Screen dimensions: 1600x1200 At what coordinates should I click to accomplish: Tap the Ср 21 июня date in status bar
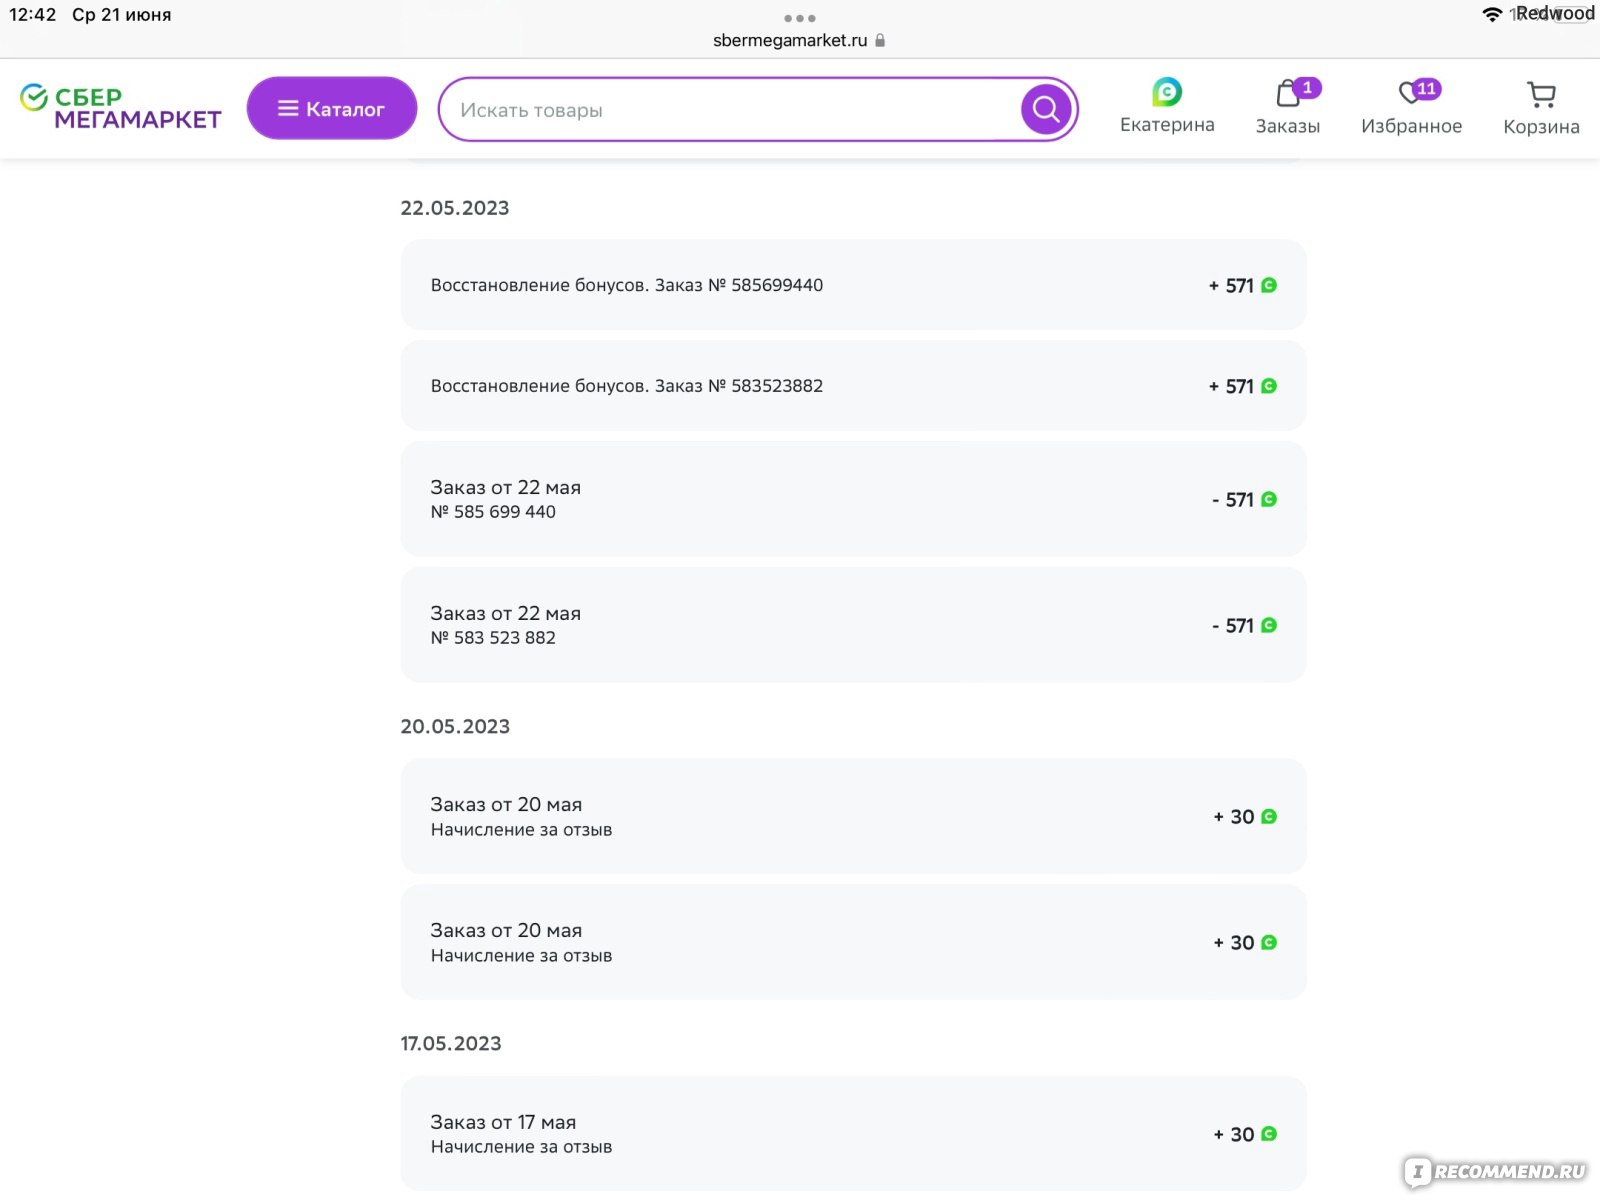coord(121,15)
